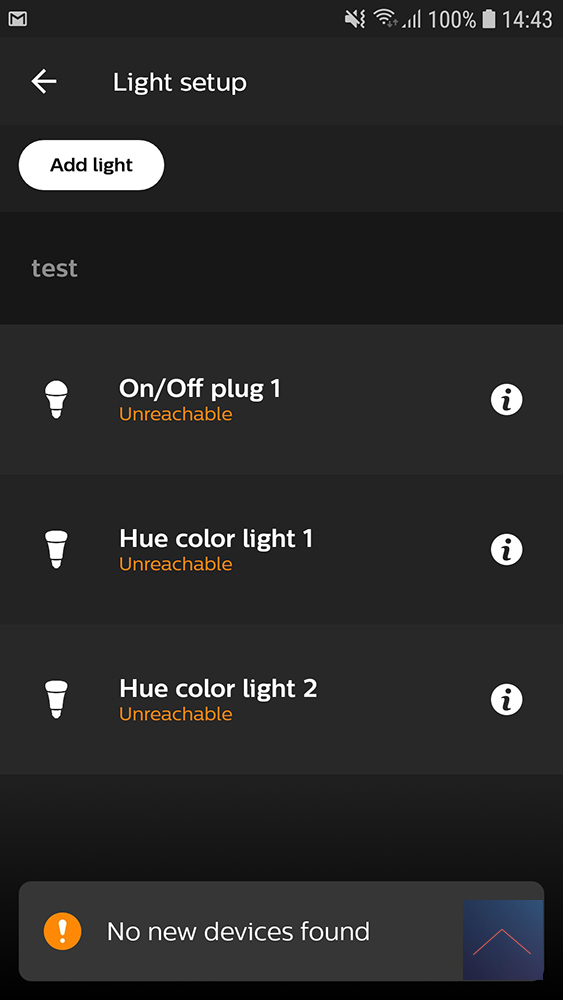Screen dimensions: 563x1000
Task: Tap the muted sound status icon
Action: (355, 19)
